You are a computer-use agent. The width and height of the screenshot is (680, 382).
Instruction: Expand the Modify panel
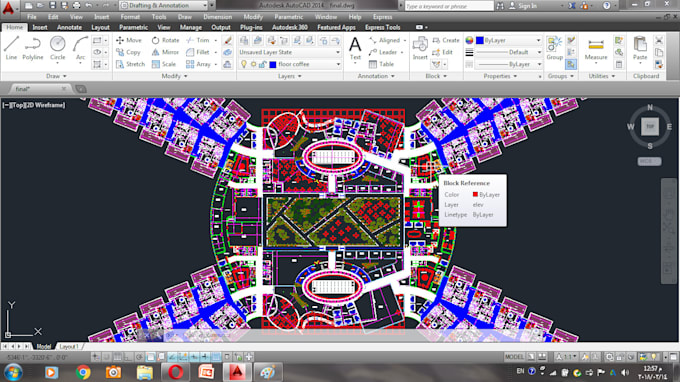pyautogui.click(x=174, y=76)
